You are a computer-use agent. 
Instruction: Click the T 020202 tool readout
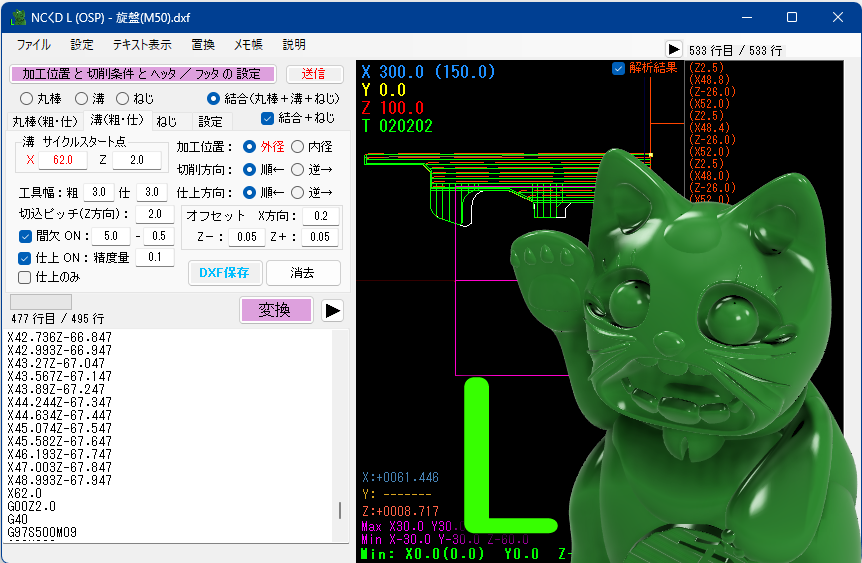point(397,126)
